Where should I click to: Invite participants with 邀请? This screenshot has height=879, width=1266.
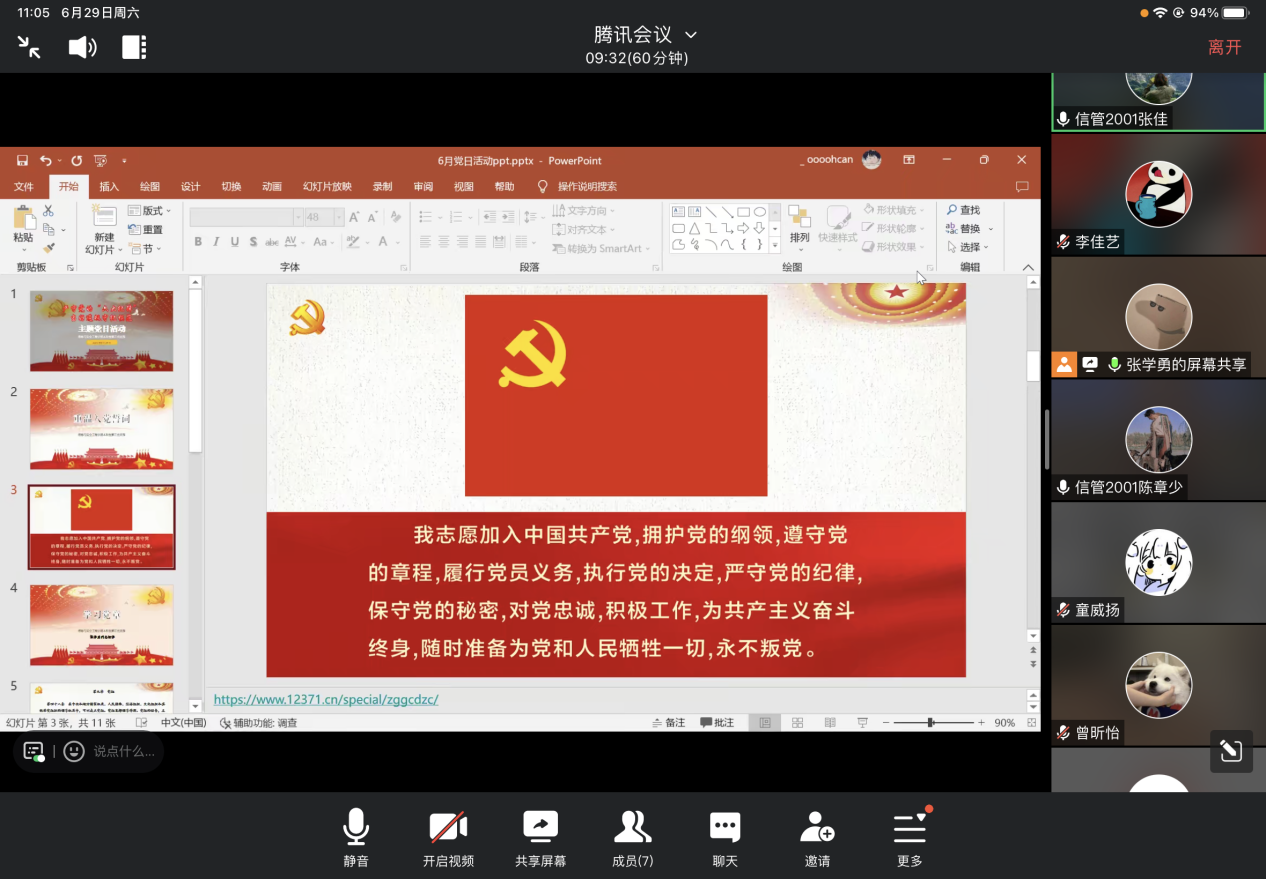coord(817,838)
